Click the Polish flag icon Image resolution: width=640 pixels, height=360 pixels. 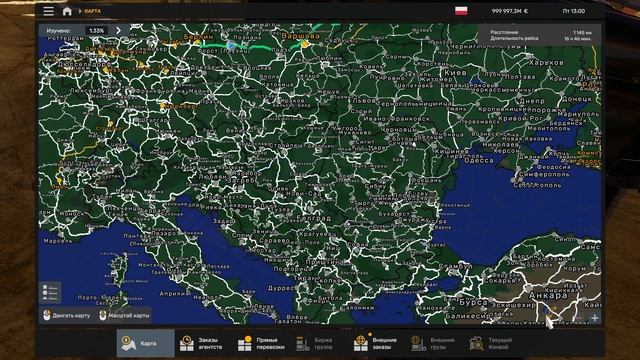point(461,11)
